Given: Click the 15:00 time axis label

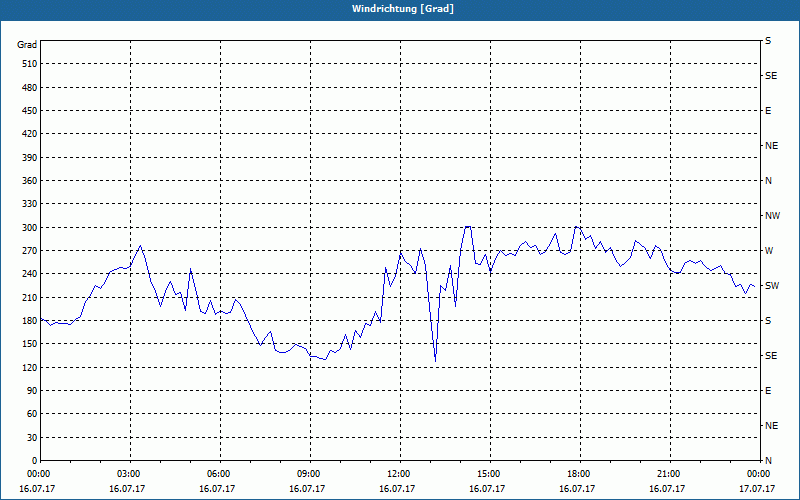Looking at the screenshot, I should (489, 474).
